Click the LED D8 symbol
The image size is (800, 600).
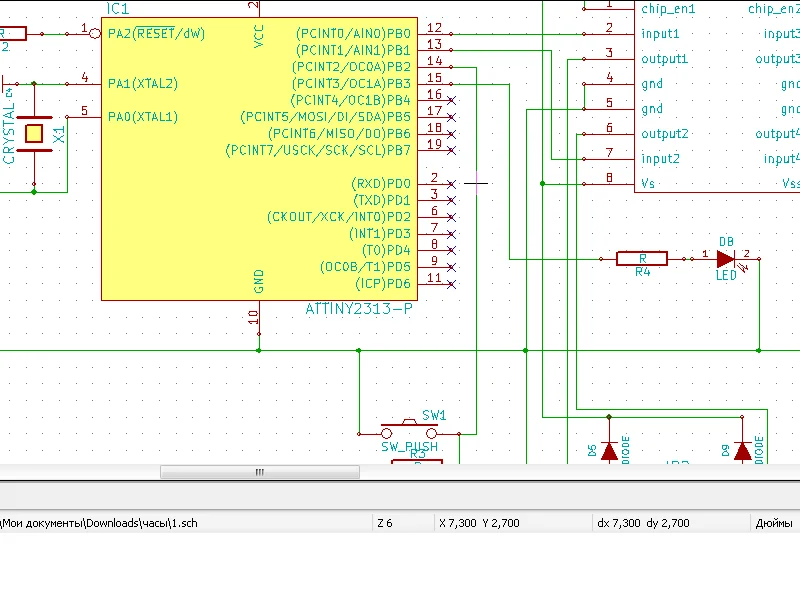pos(726,259)
